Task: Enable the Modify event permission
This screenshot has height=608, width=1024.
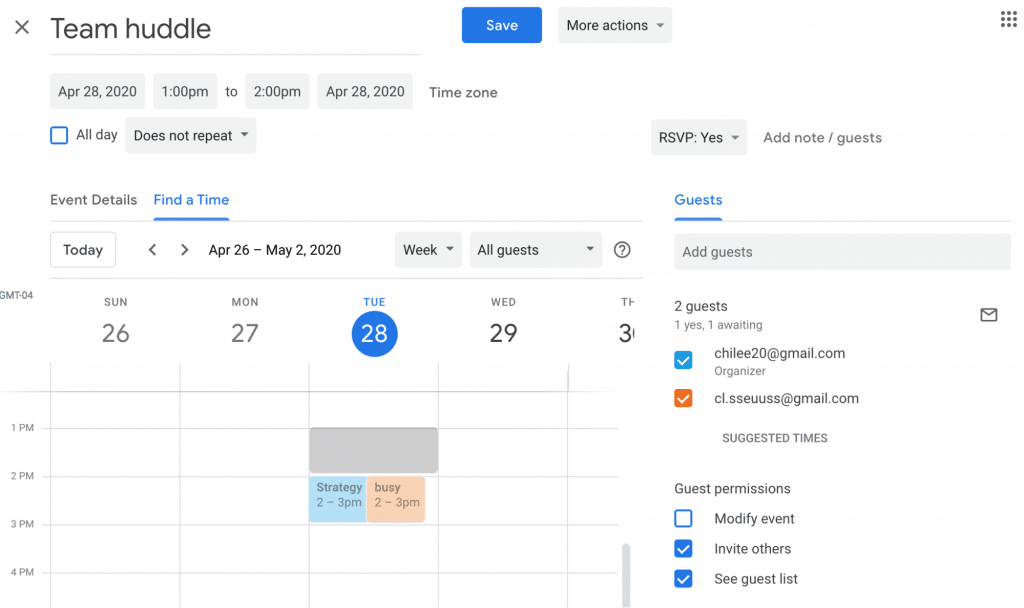Action: pyautogui.click(x=683, y=519)
